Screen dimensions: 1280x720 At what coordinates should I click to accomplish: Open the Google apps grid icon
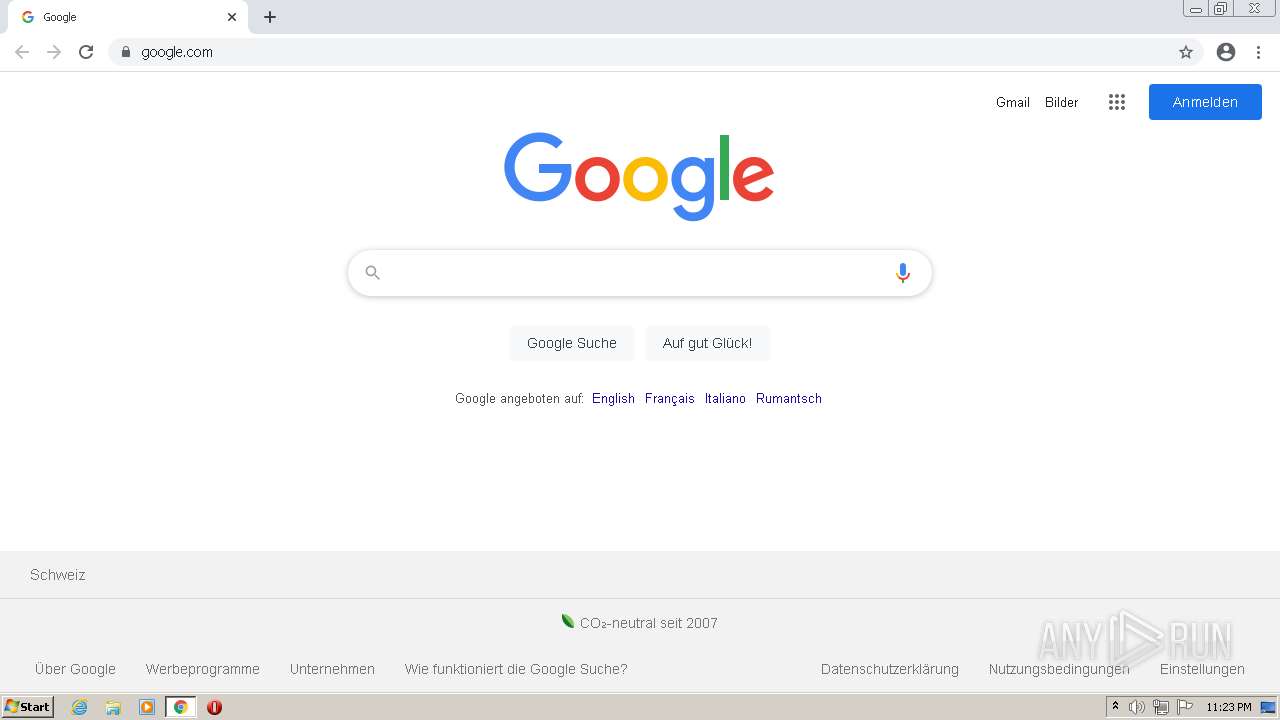point(1117,102)
